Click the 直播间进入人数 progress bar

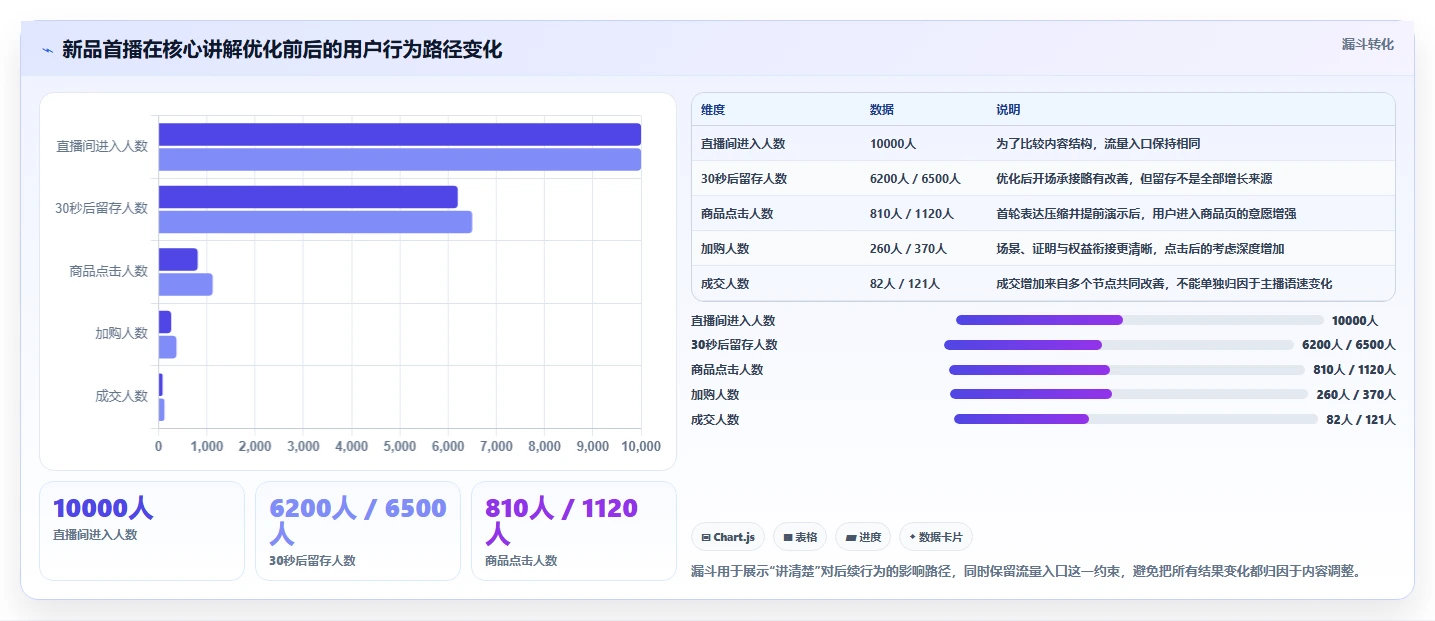tap(1140, 320)
